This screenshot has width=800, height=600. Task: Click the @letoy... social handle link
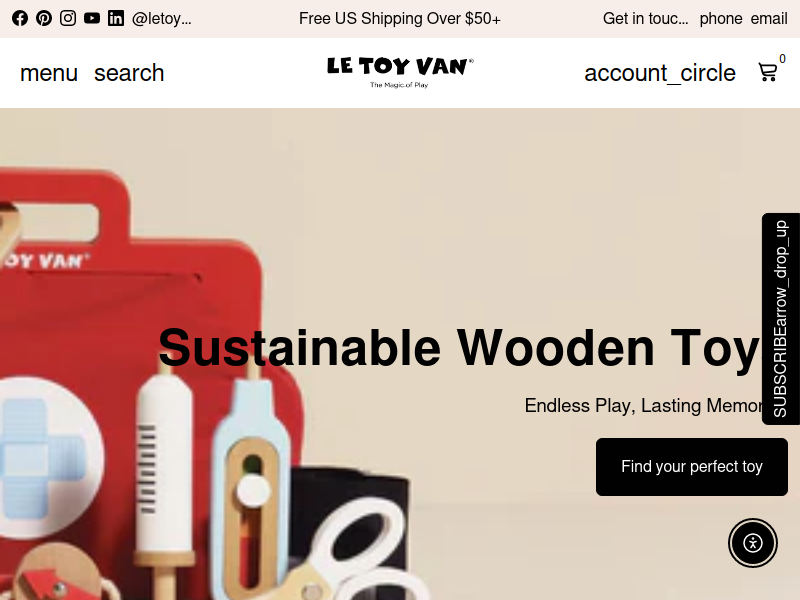162,18
